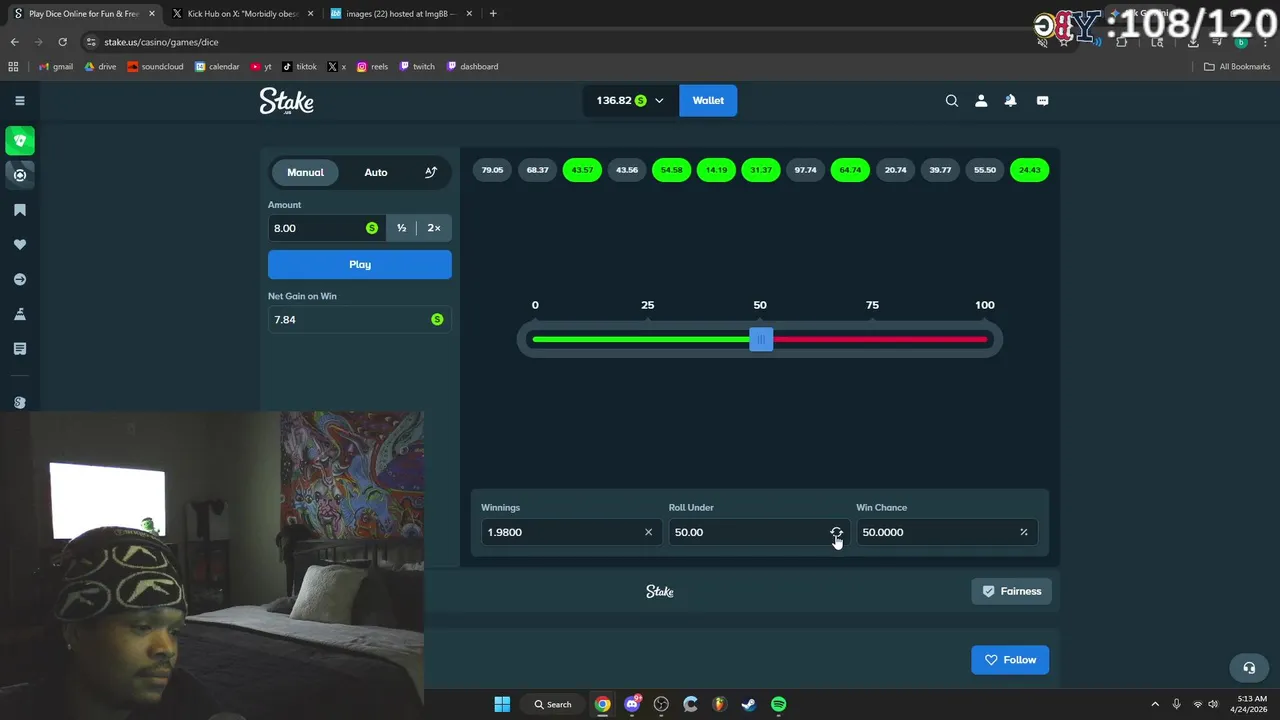The width and height of the screenshot is (1280, 720).
Task: Click the browser address bar
Action: pyautogui.click(x=560, y=42)
